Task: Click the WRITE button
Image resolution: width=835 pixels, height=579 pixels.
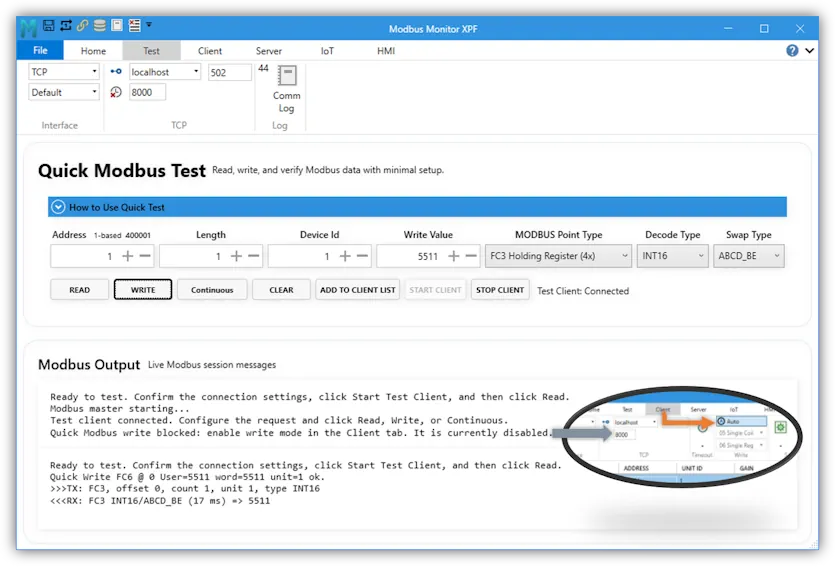Action: coord(143,290)
